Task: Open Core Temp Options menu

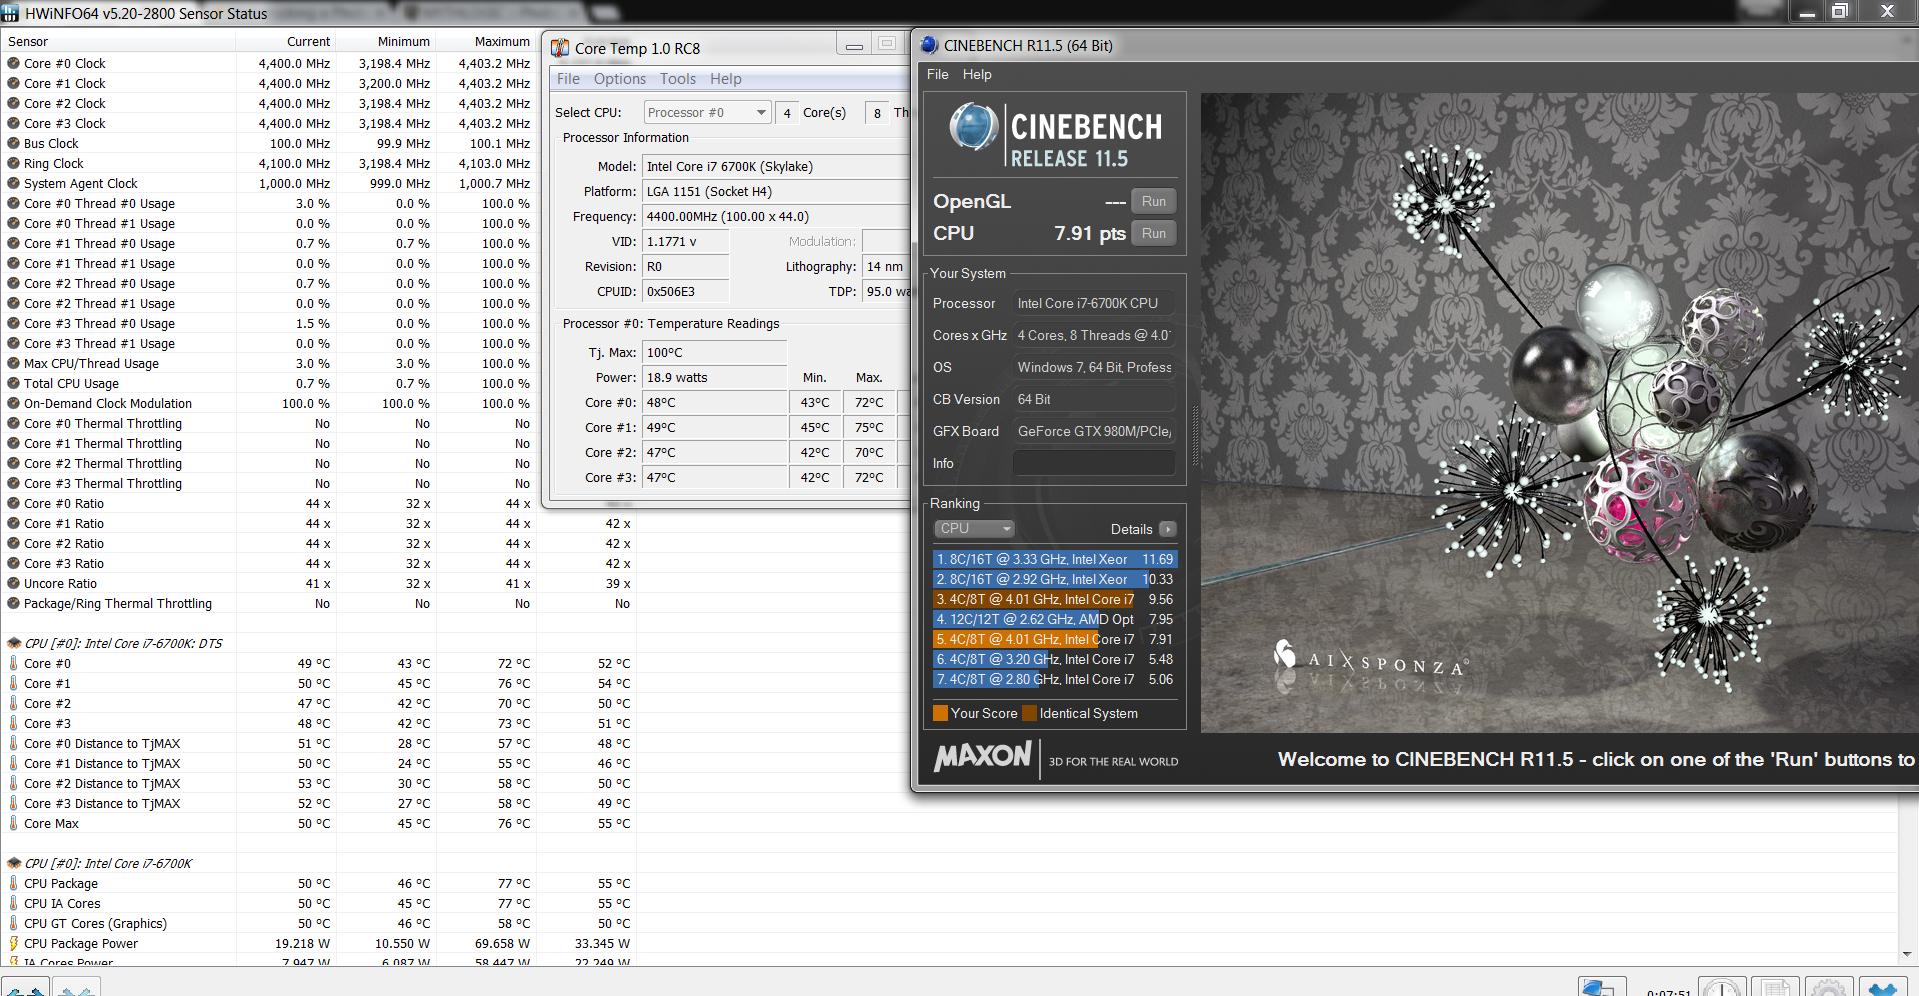Action: (619, 79)
